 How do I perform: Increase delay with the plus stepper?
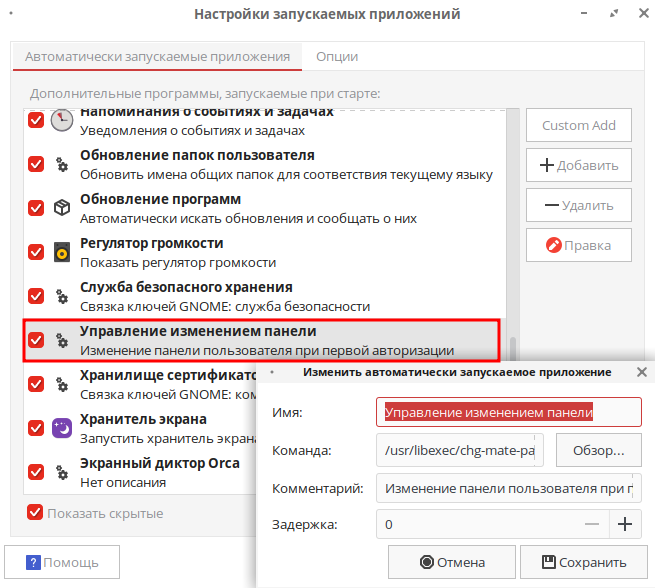[625, 524]
